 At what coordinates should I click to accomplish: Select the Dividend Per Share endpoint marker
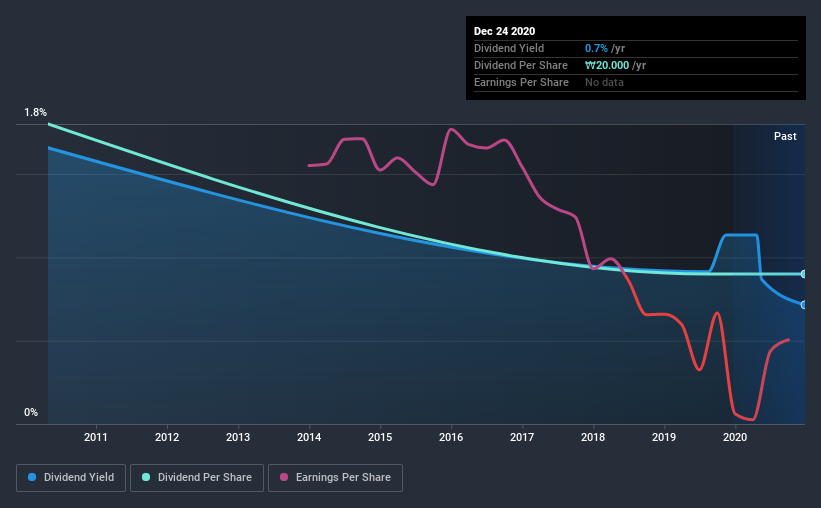tap(803, 274)
